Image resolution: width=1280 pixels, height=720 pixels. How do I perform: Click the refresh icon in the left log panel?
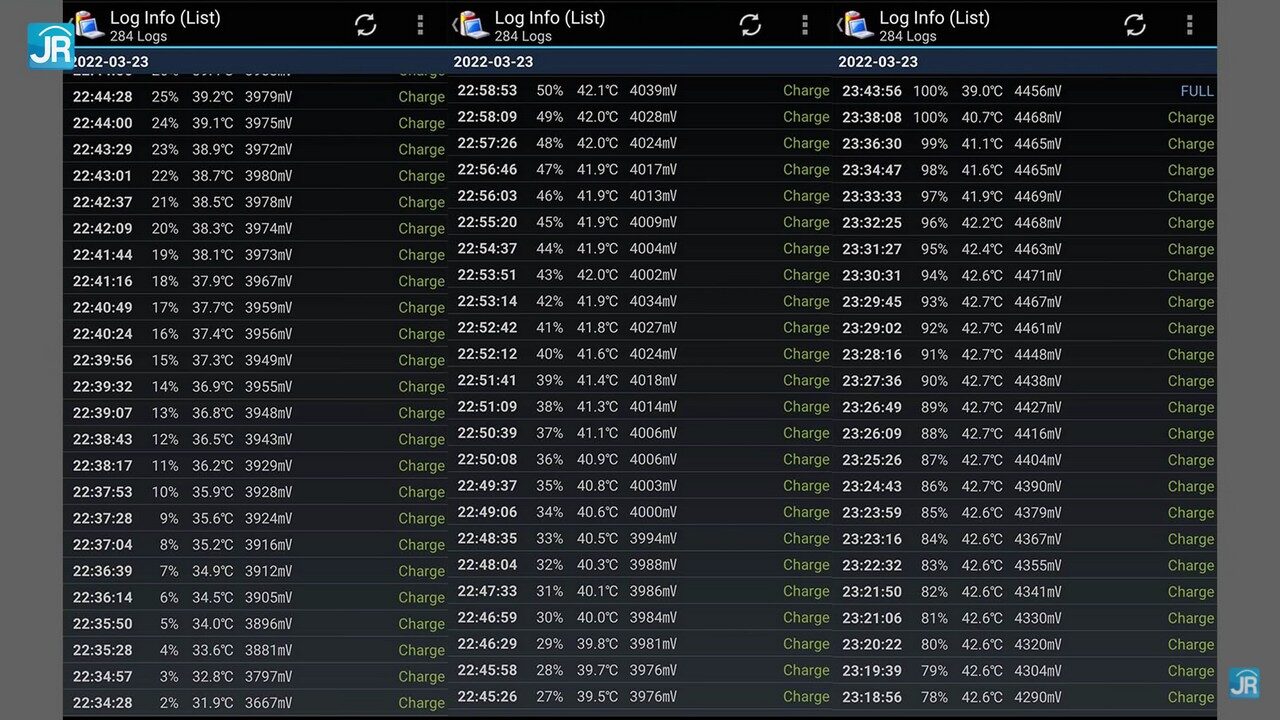click(366, 25)
